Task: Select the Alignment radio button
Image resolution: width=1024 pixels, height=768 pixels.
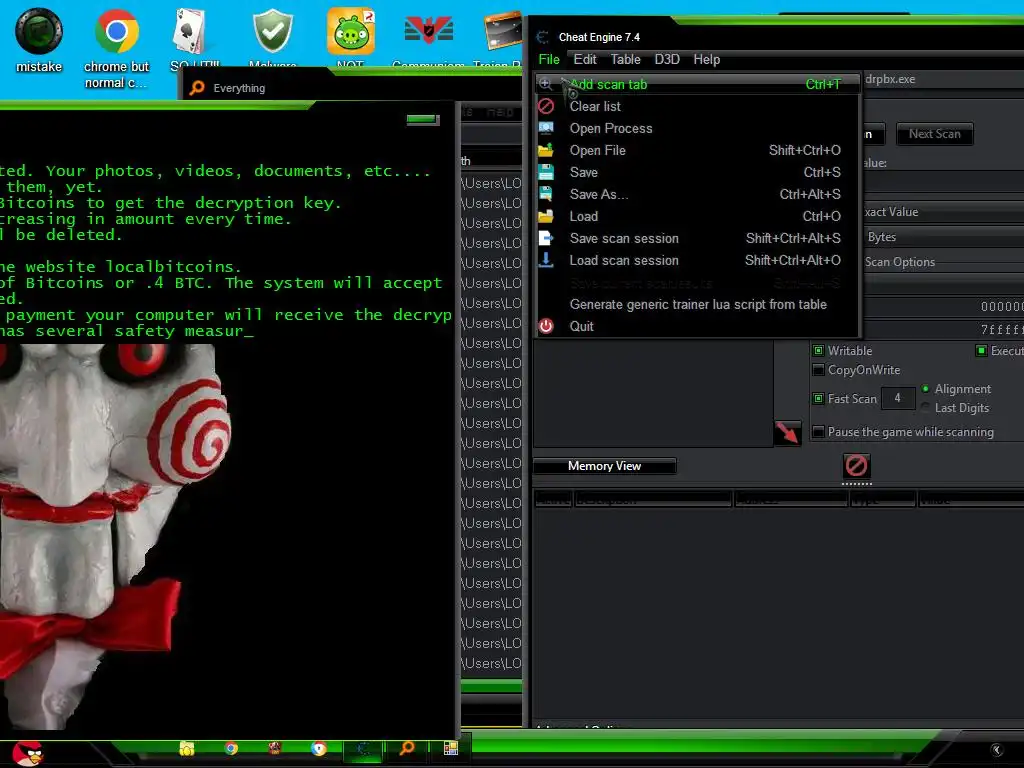Action: point(925,389)
